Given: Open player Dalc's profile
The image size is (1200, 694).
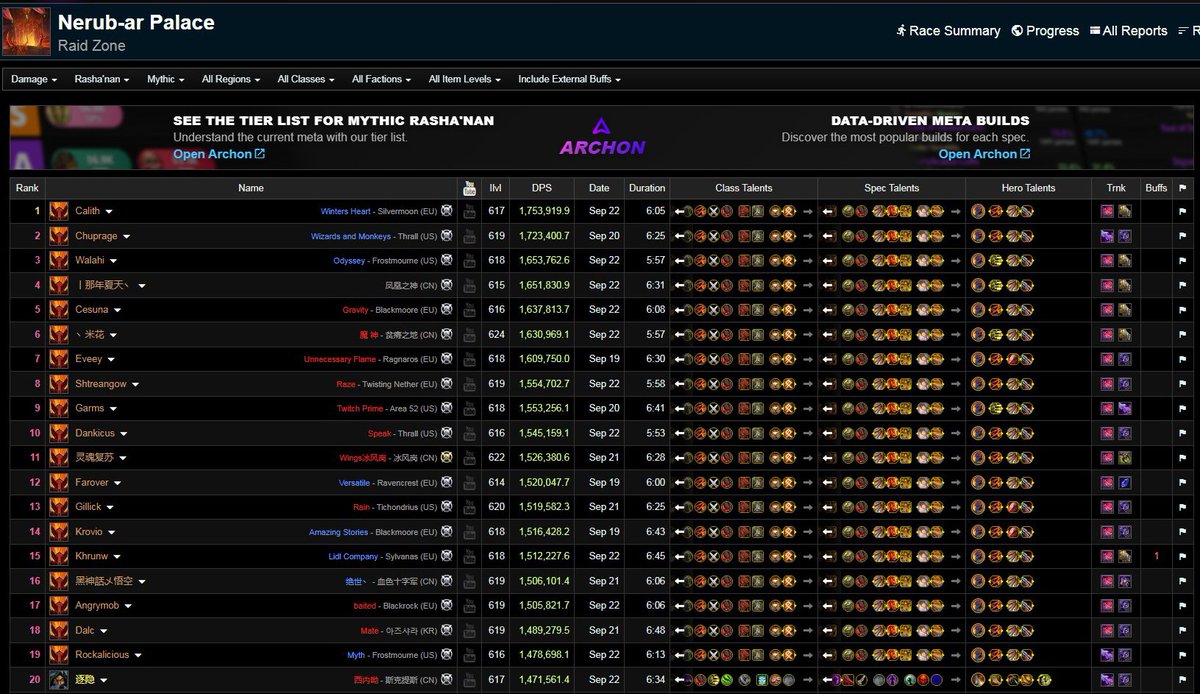Looking at the screenshot, I should (x=85, y=630).
